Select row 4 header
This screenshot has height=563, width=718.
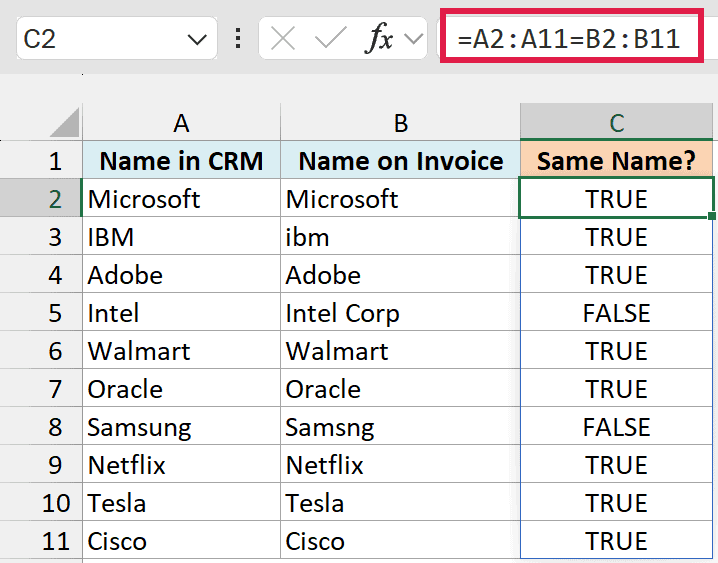coord(41,275)
